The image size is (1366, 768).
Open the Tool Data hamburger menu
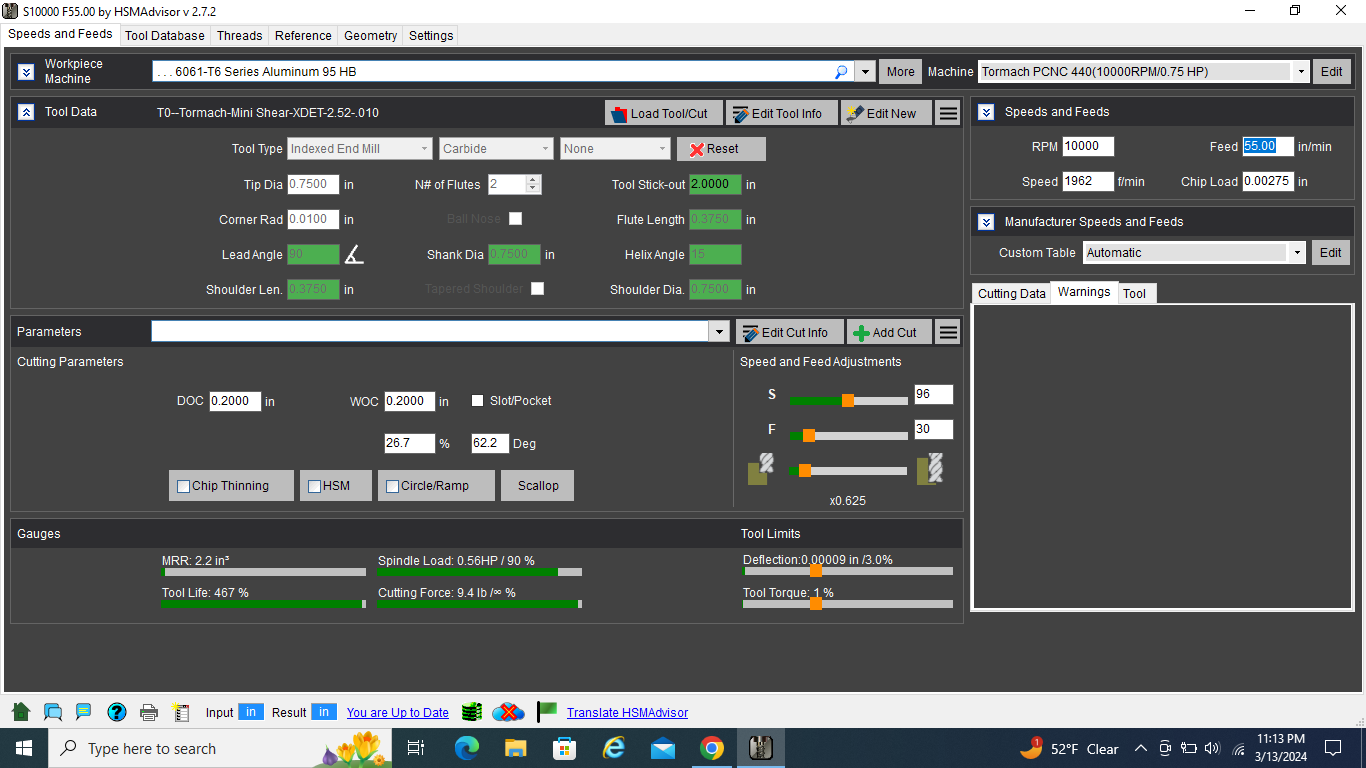pyautogui.click(x=948, y=113)
